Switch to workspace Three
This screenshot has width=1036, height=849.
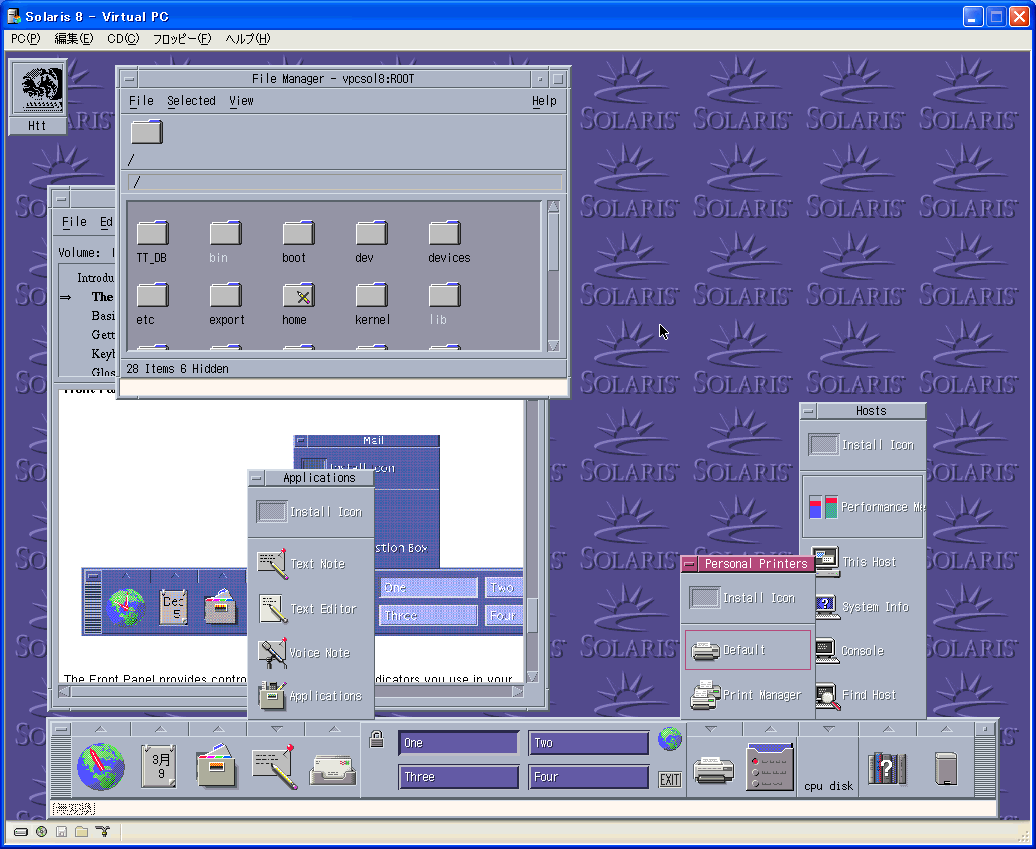[458, 777]
